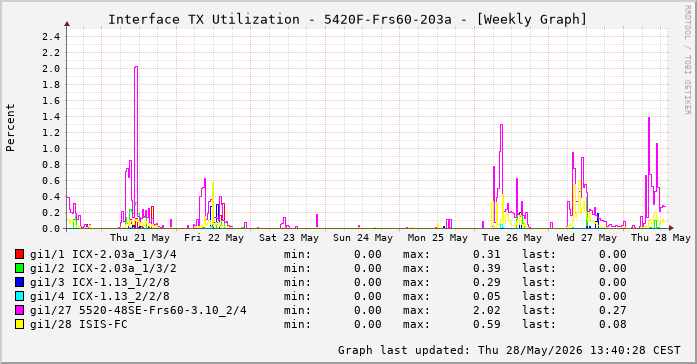Image resolution: width=697 pixels, height=364 pixels.
Task: Click the cyan gi1/4 legend swatch
Action: click(x=19, y=296)
